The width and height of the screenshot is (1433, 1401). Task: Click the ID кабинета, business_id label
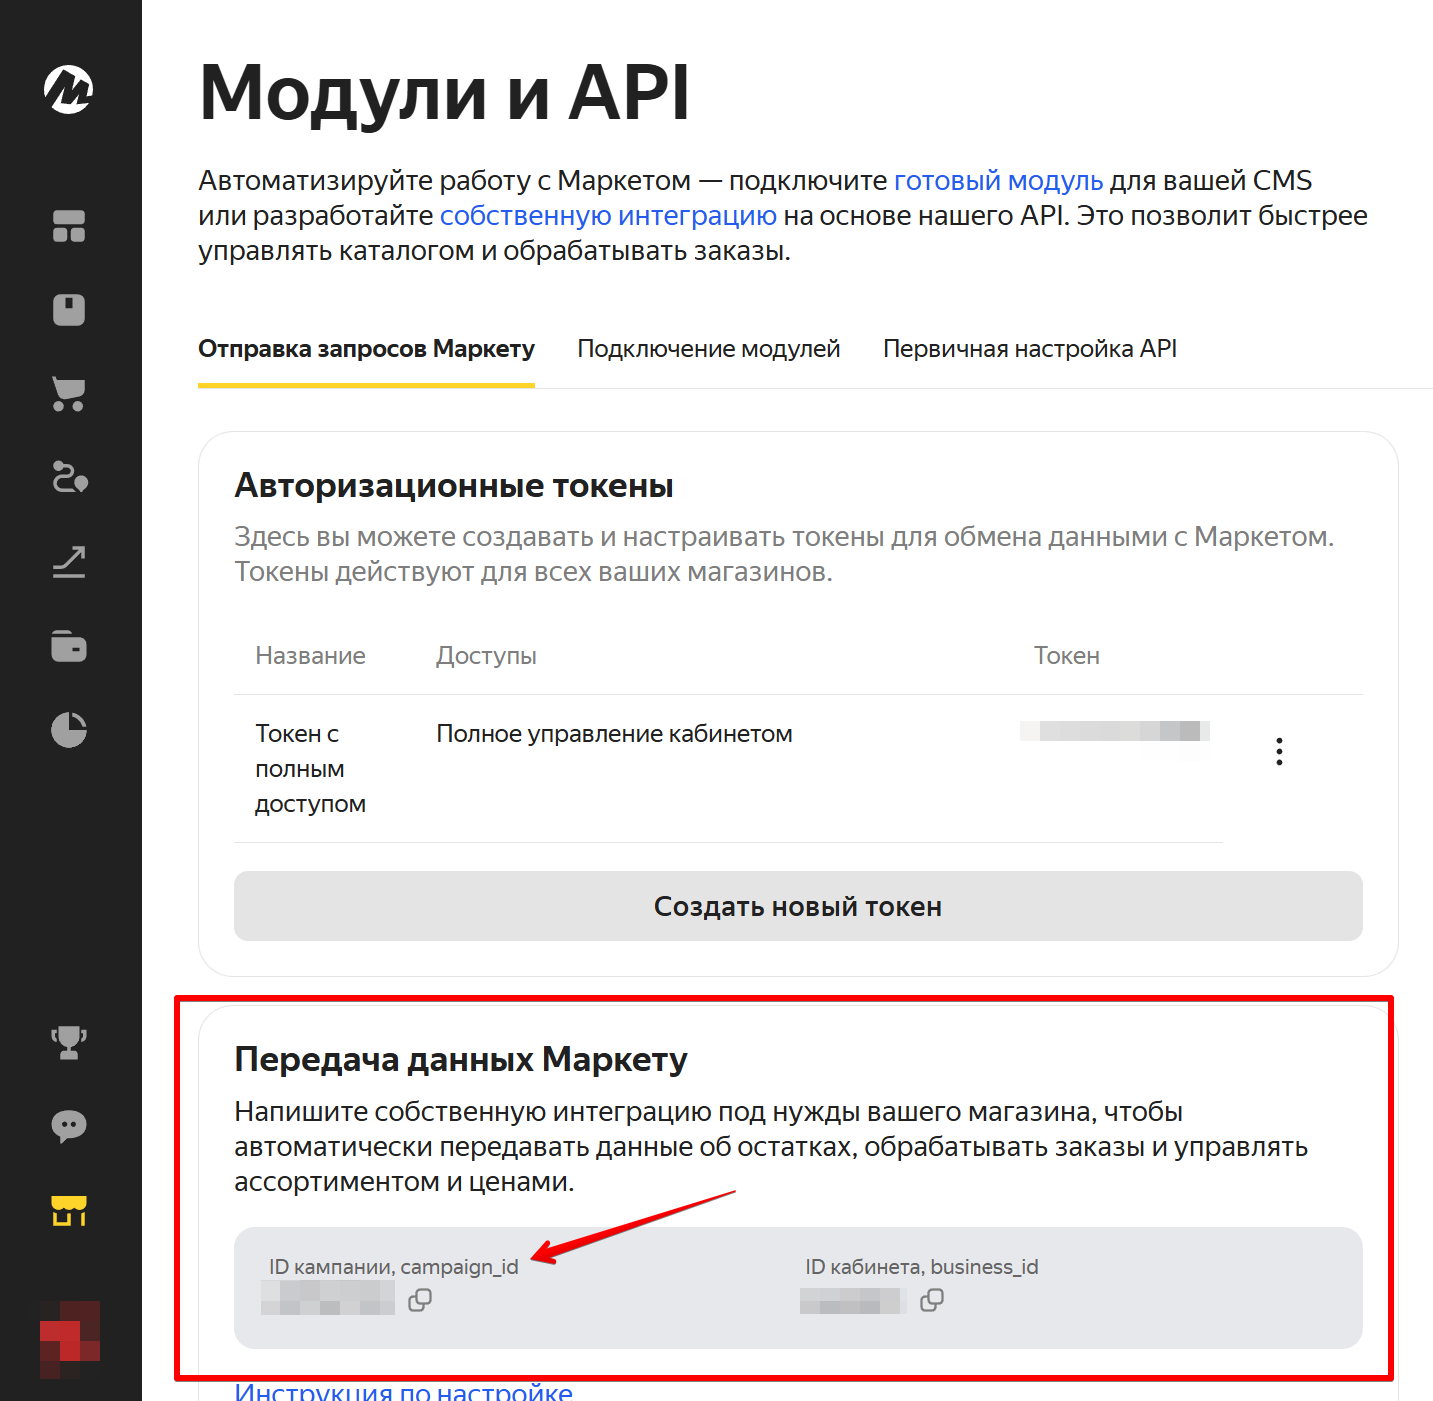point(922,1267)
